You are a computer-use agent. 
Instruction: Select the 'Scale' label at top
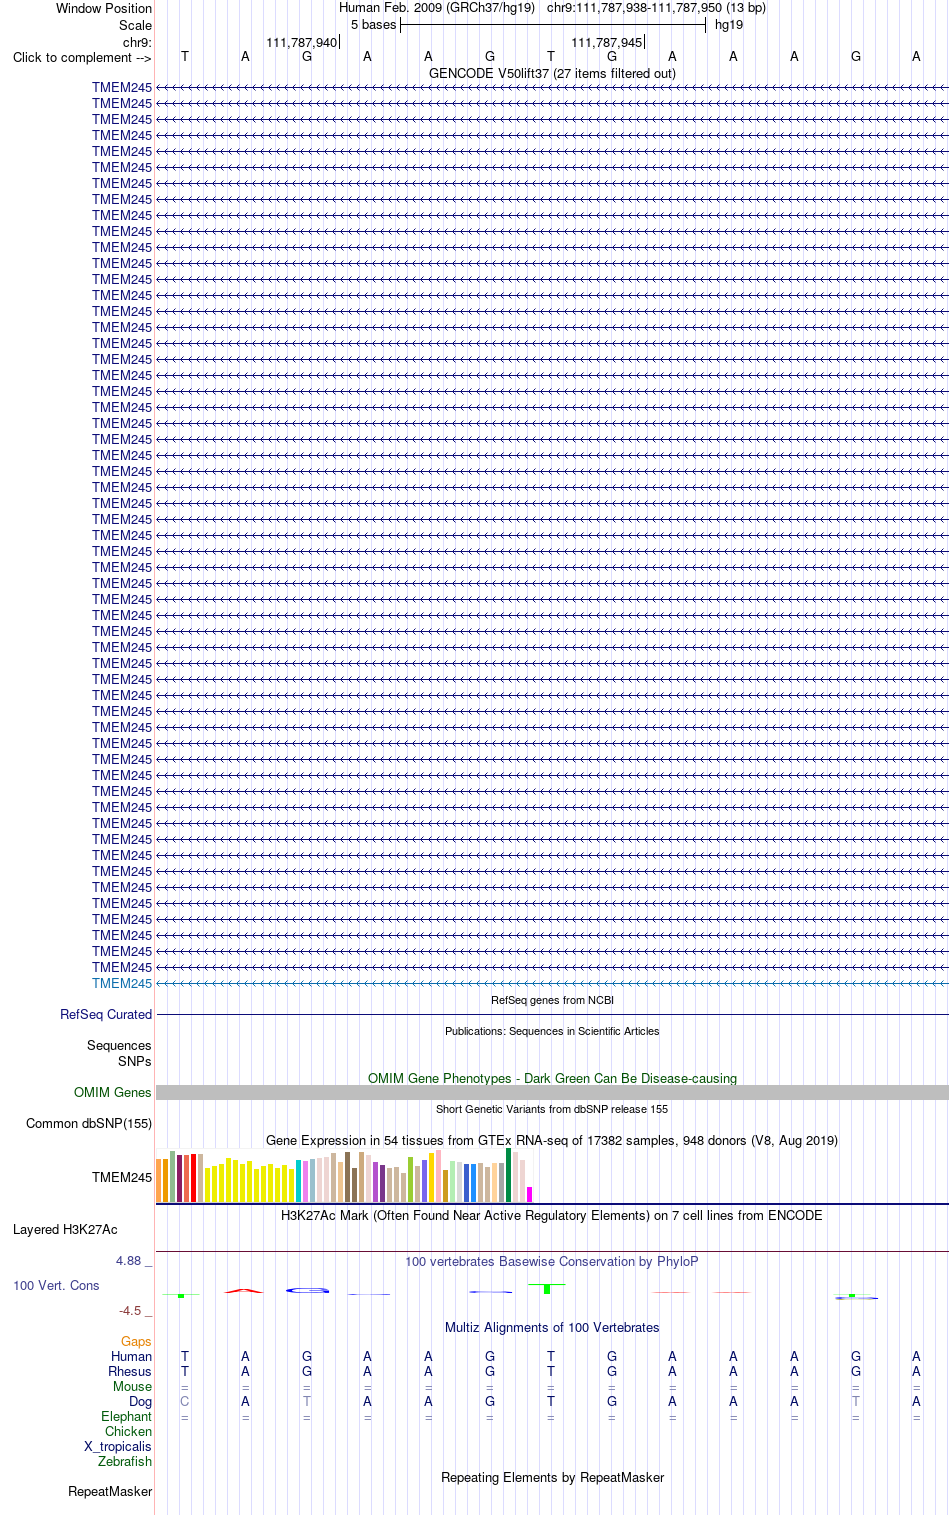136,25
